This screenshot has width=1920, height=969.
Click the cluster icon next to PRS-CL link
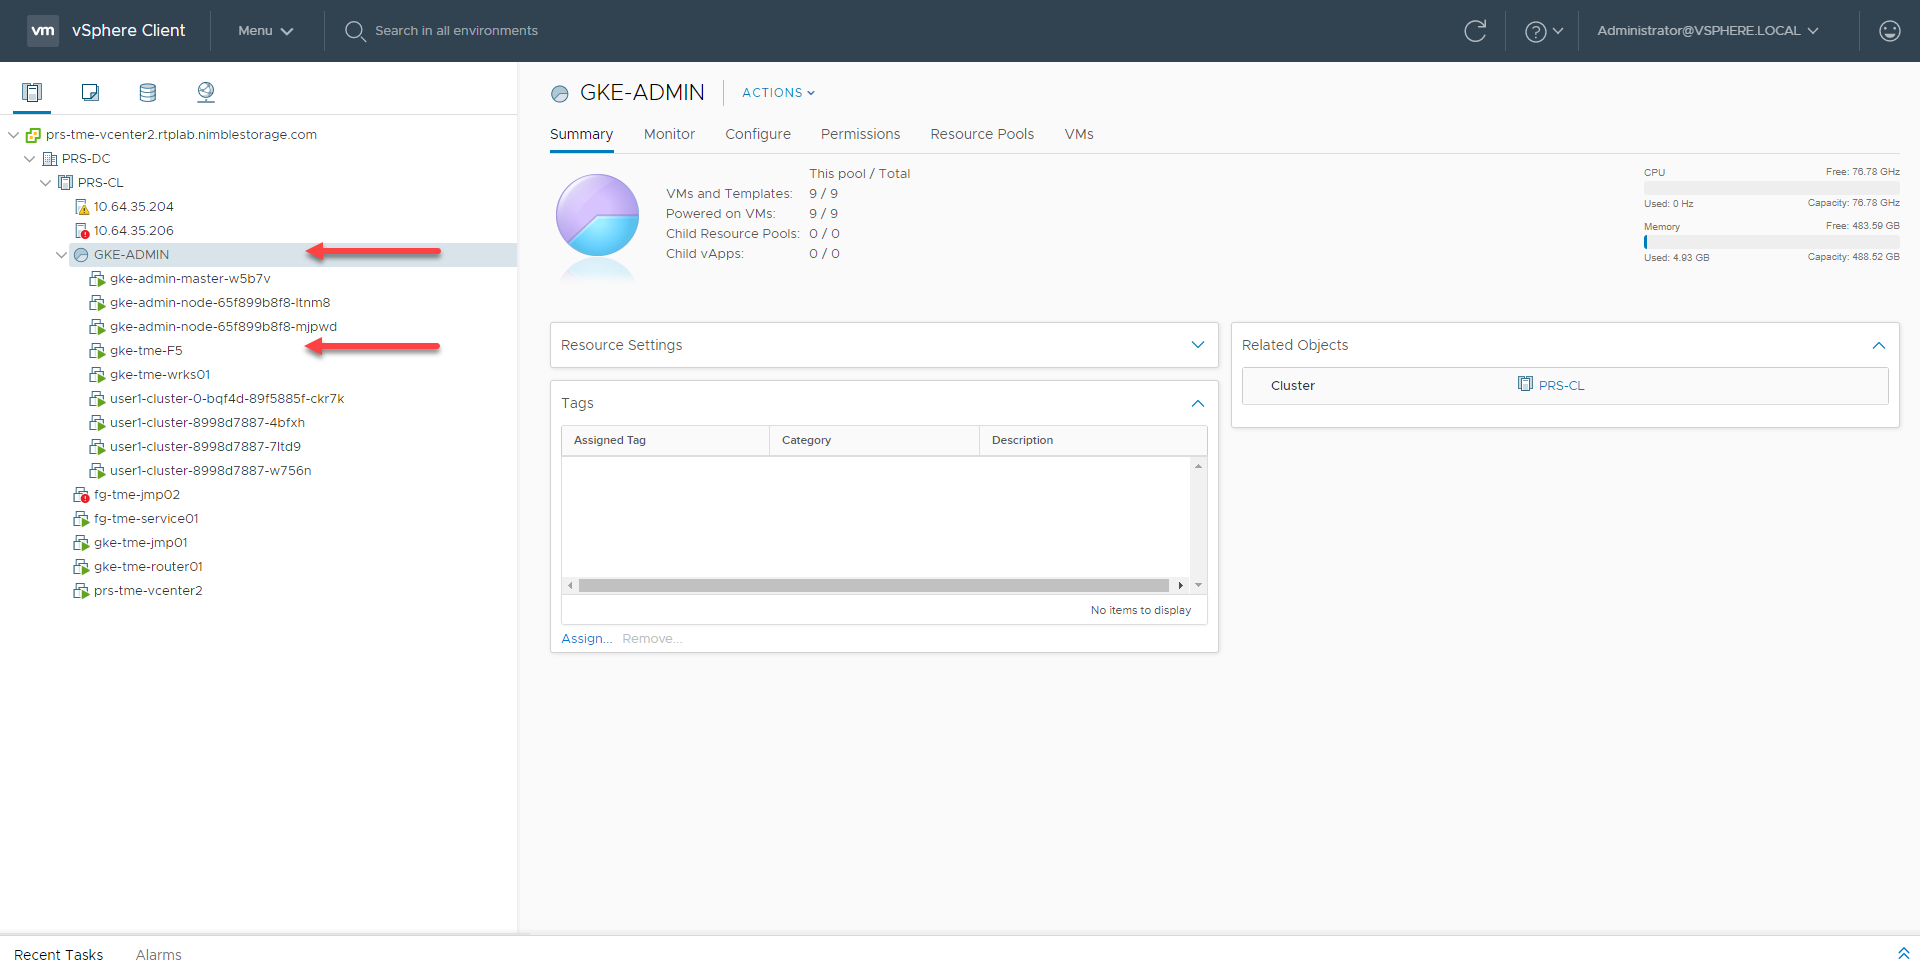coord(1525,384)
